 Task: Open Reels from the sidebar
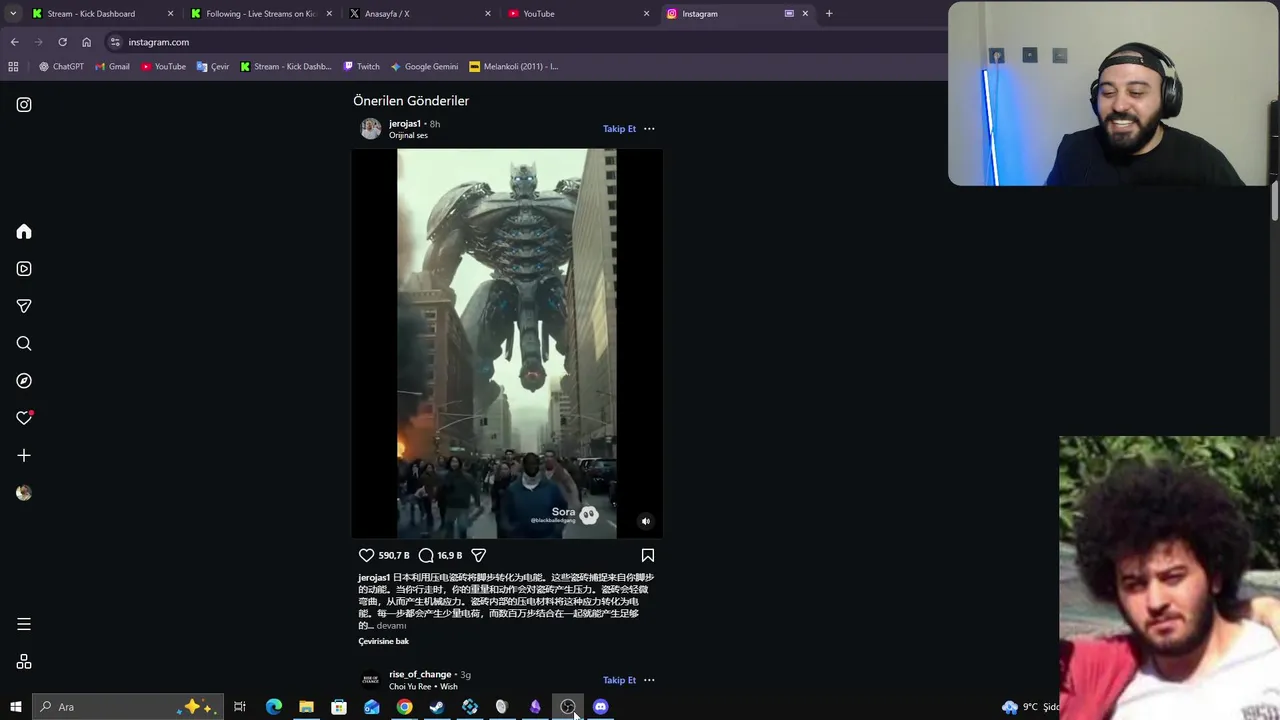pos(24,269)
